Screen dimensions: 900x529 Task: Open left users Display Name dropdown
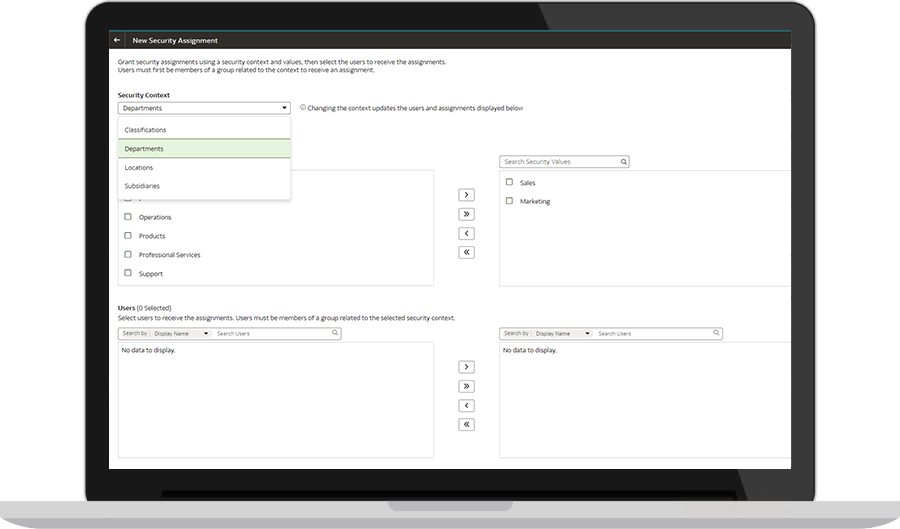coord(181,333)
